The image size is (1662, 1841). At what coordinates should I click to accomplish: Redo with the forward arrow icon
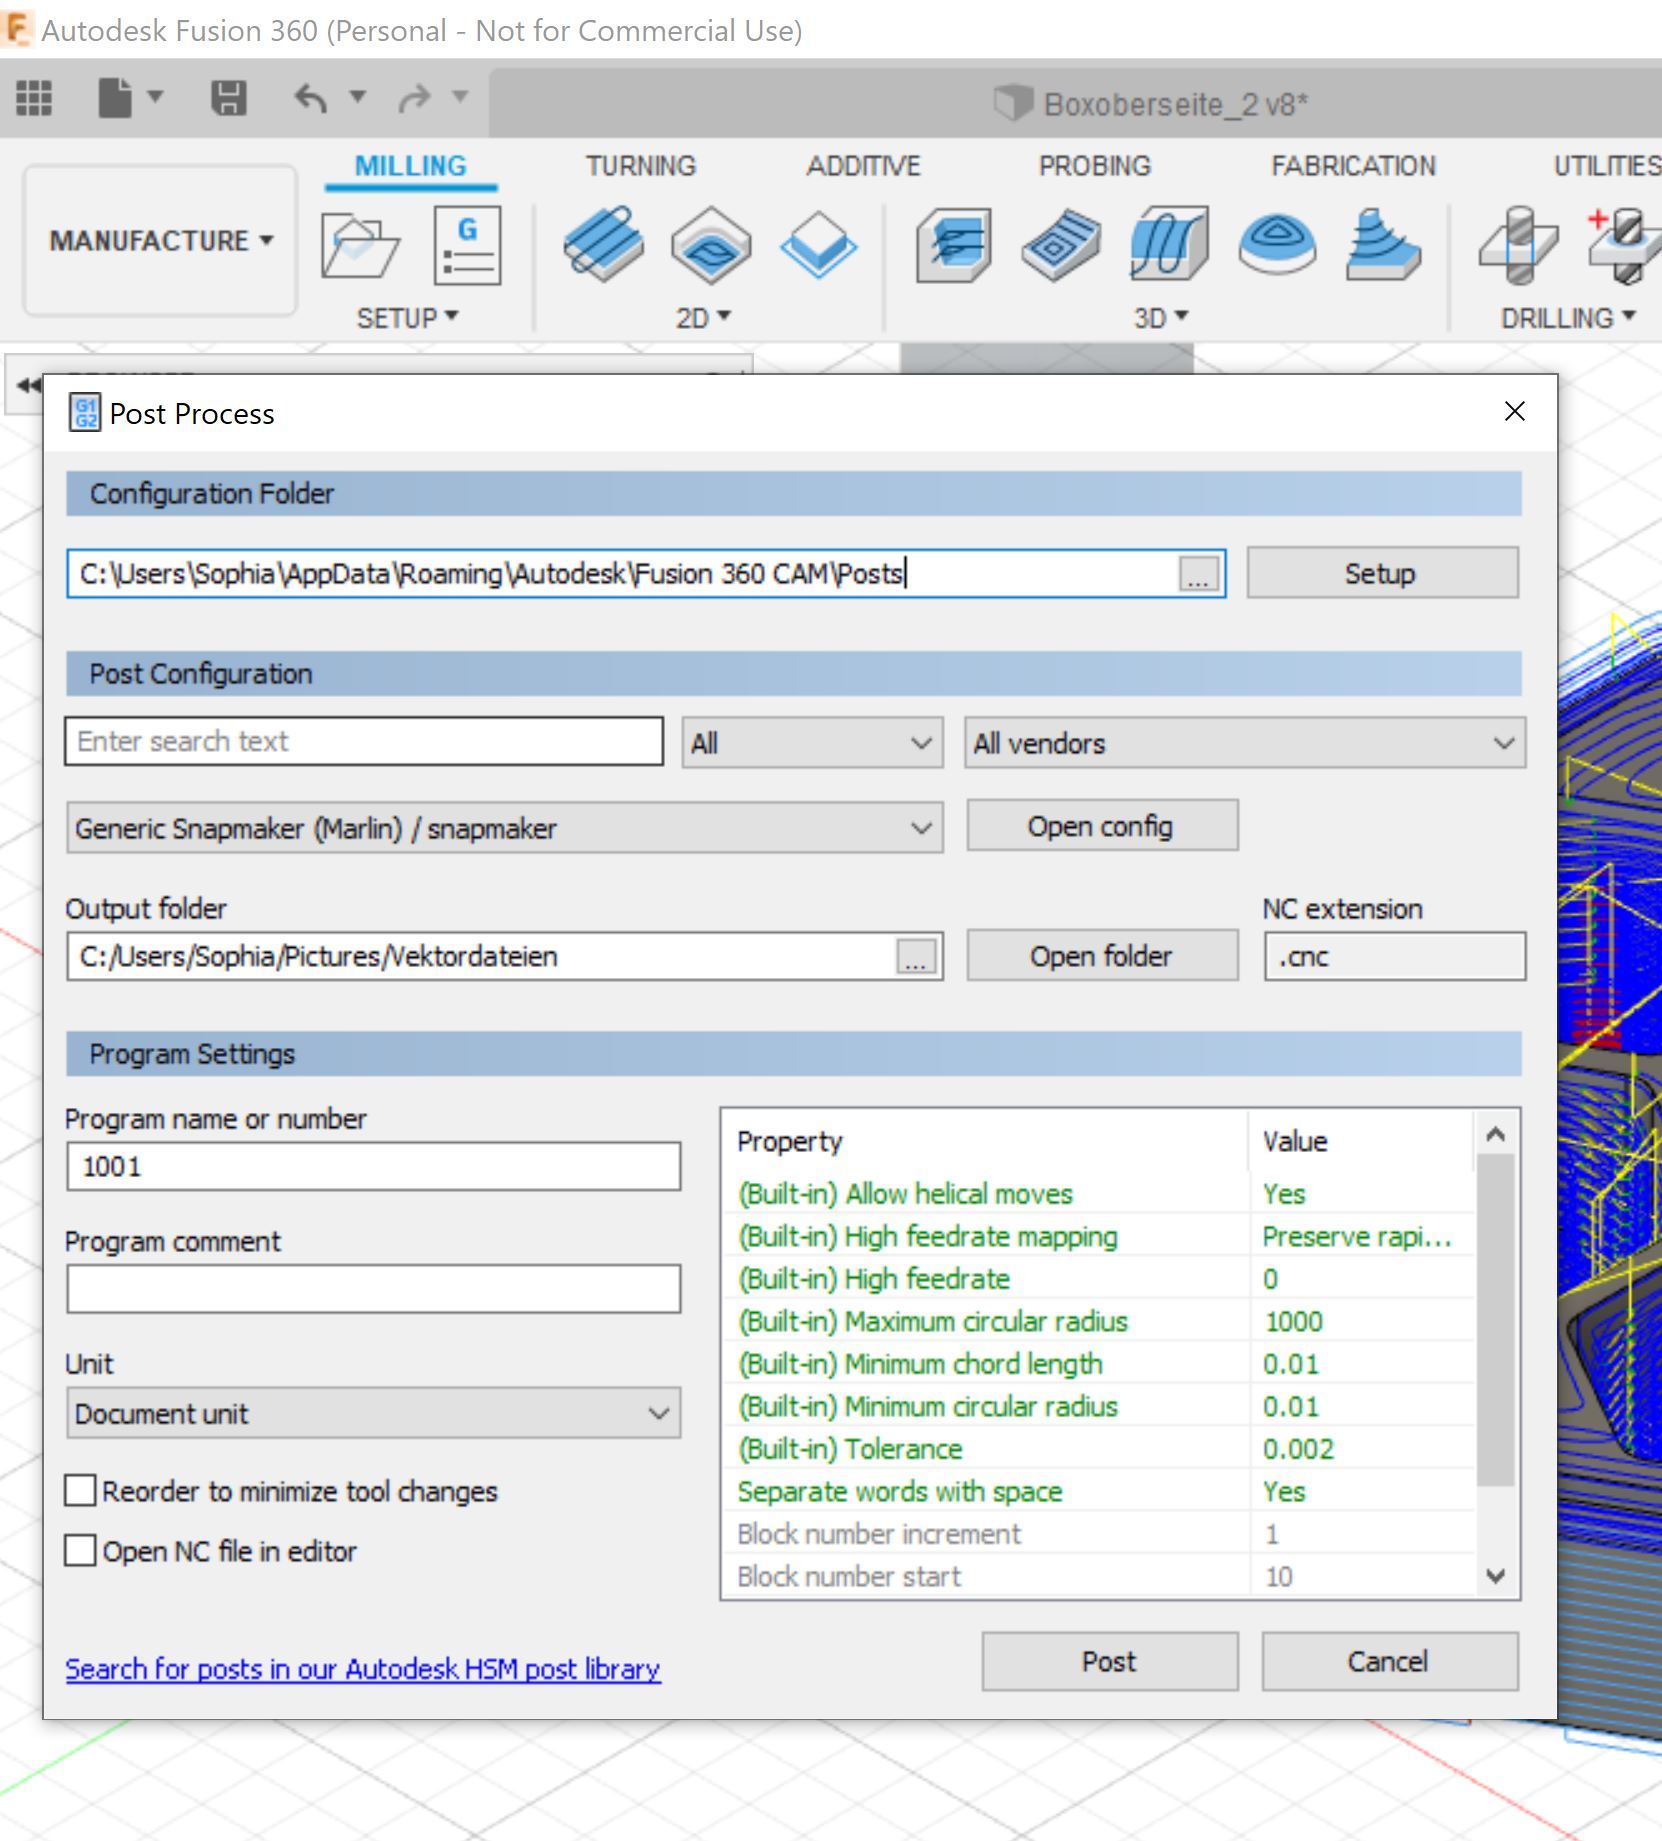(x=414, y=98)
